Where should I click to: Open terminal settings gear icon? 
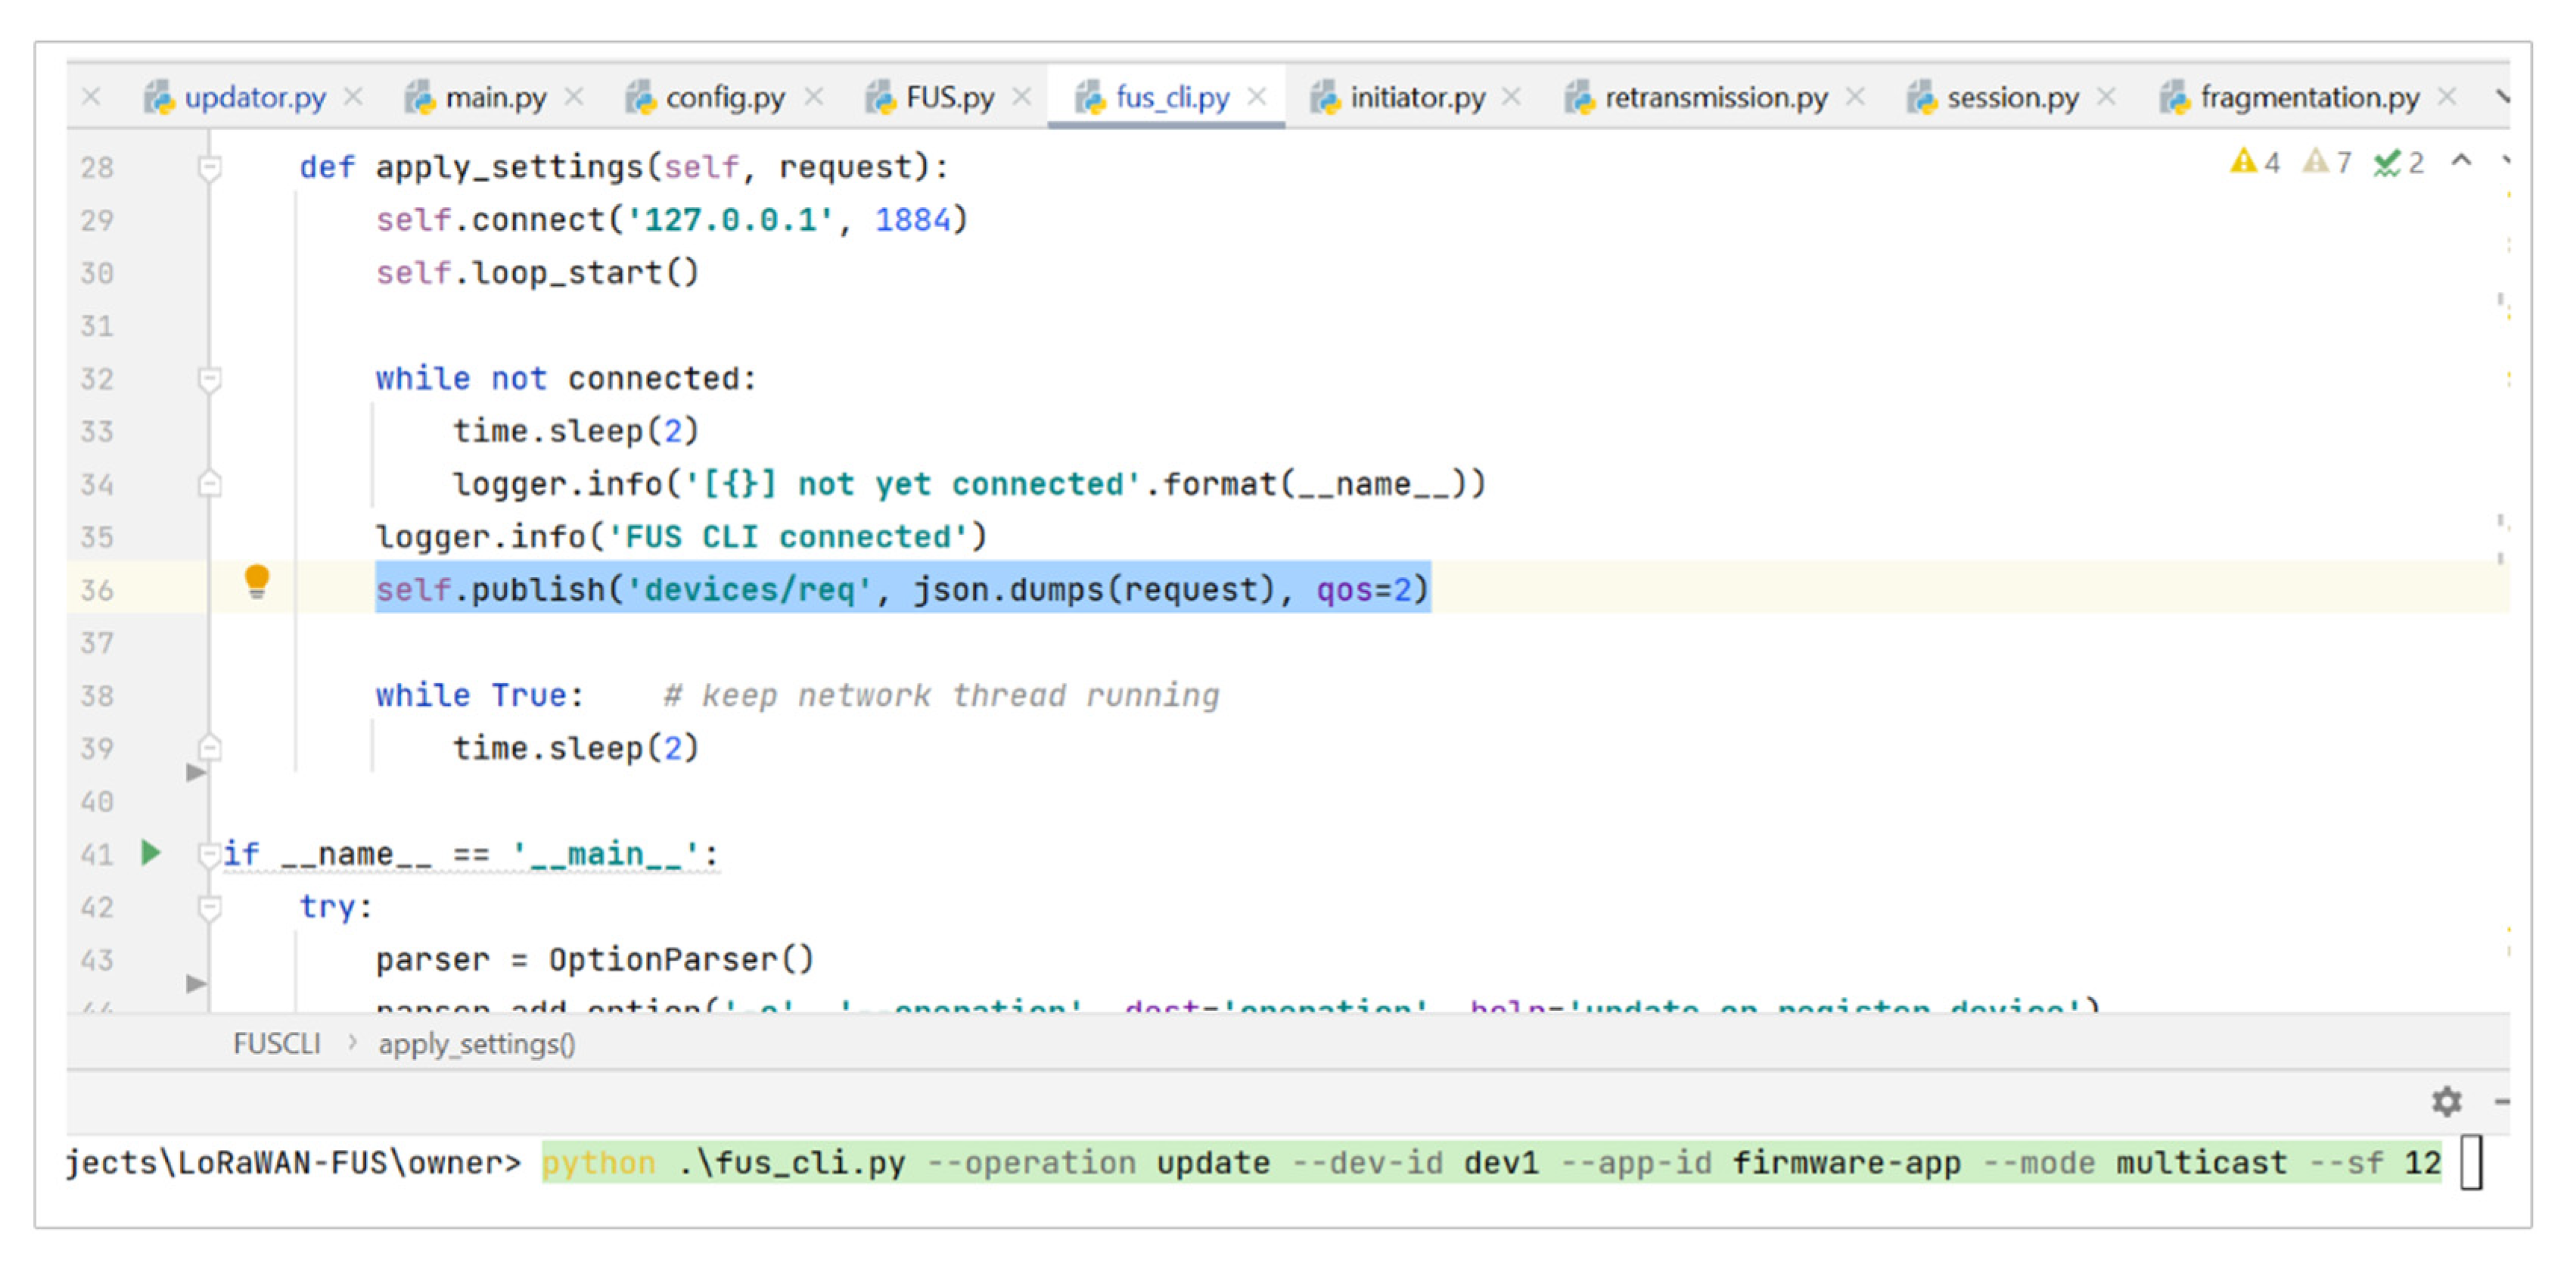tap(2446, 1101)
